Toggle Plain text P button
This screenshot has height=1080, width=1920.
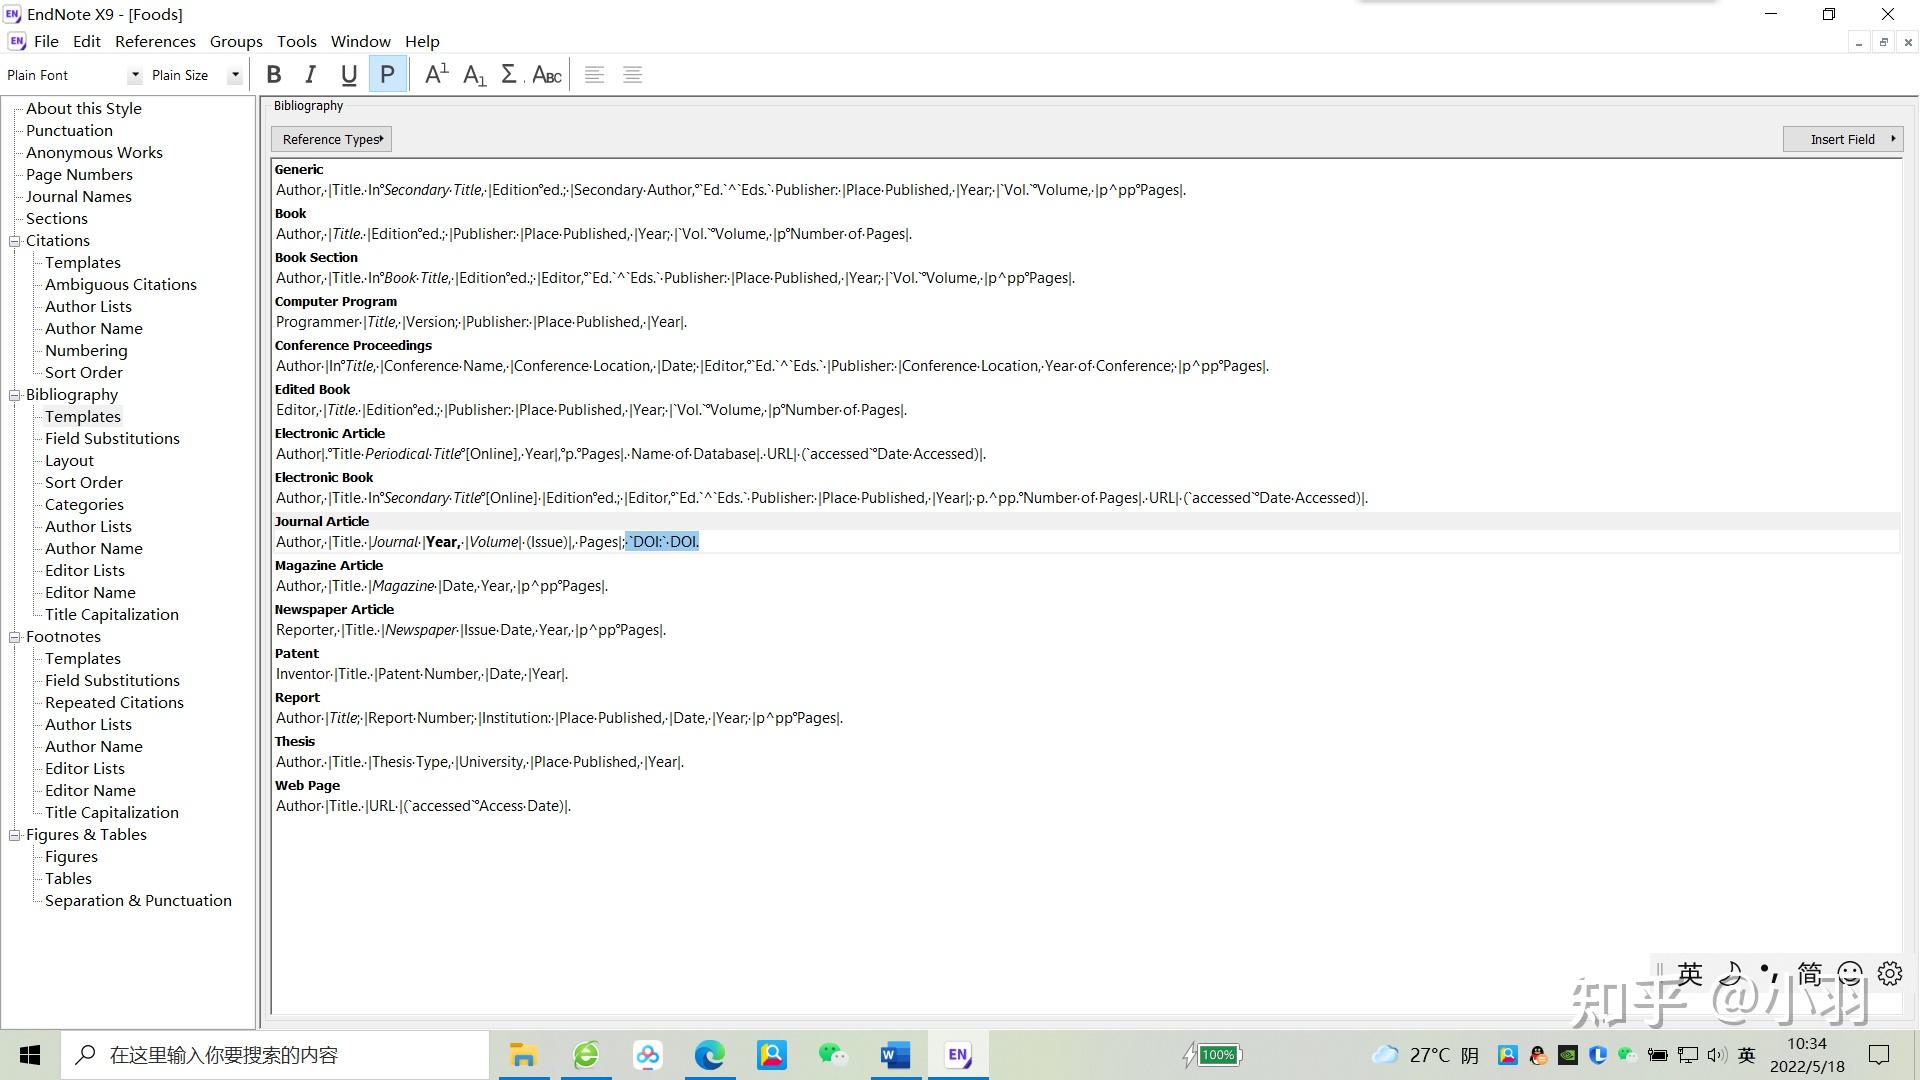coord(387,75)
